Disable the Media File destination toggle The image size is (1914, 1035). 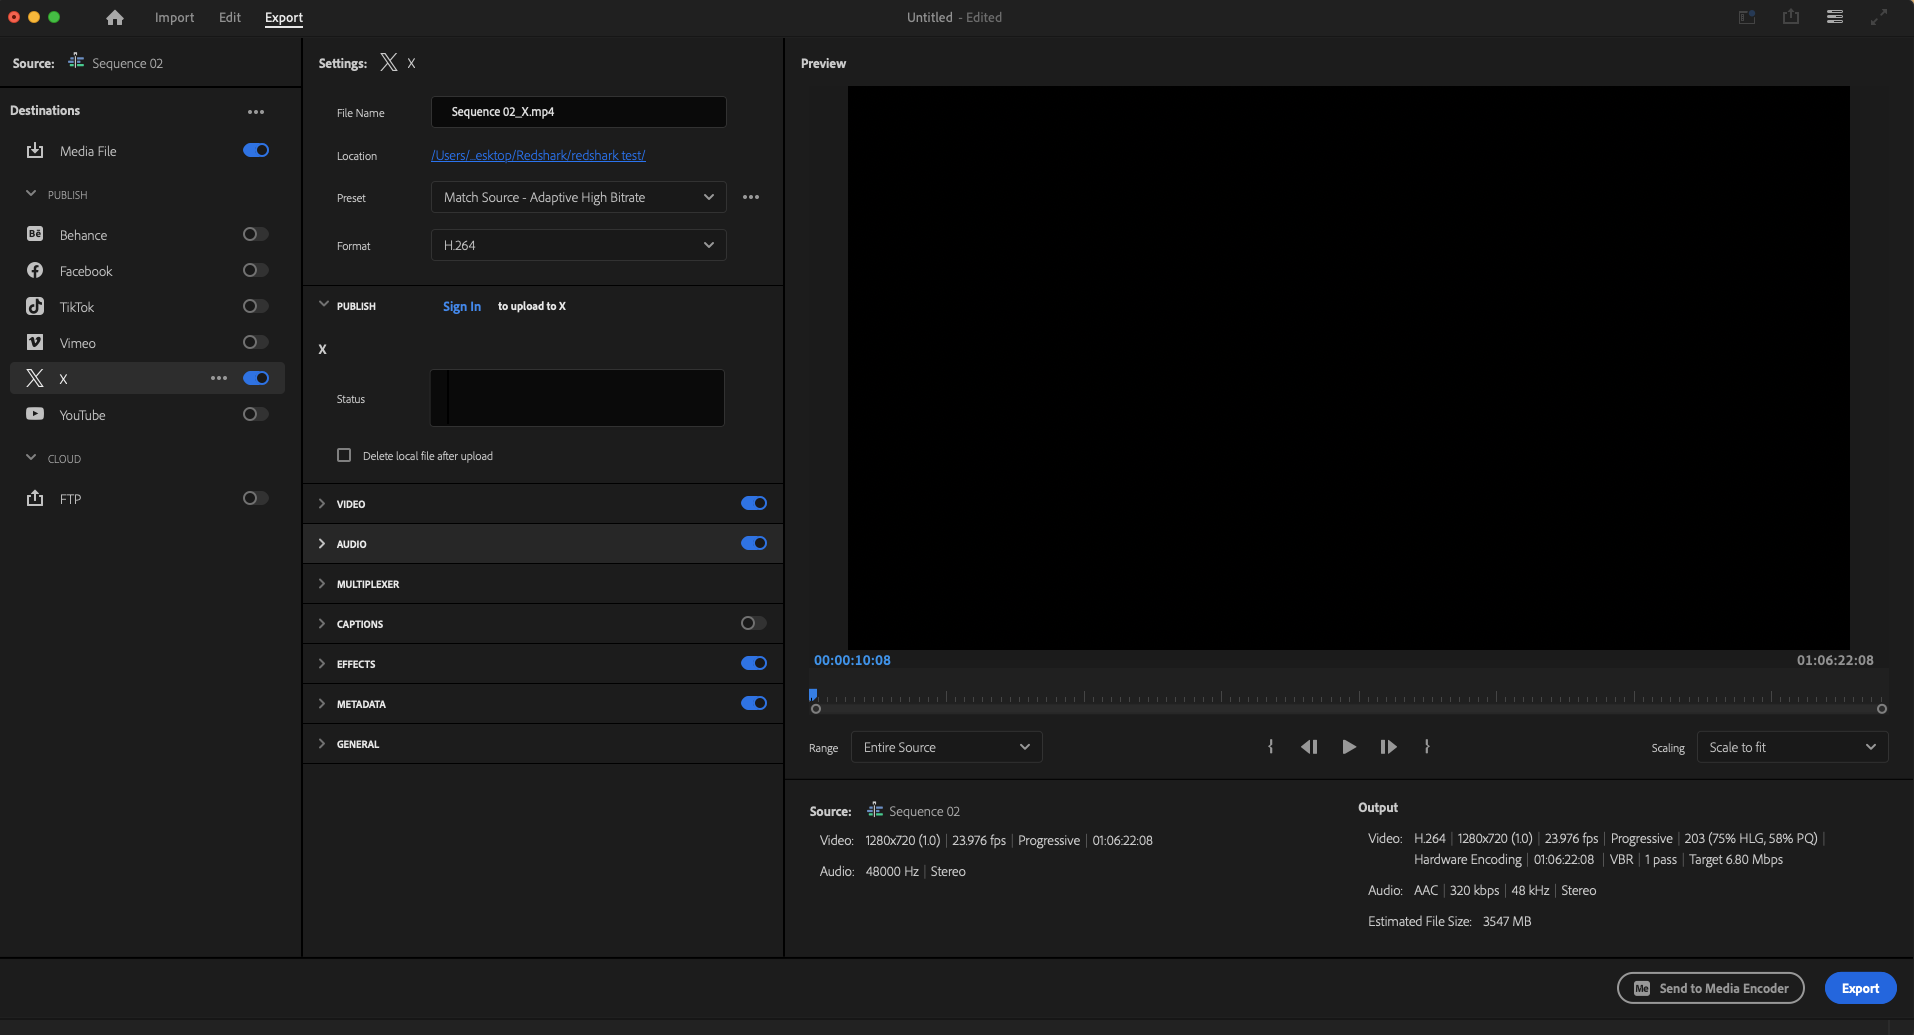(256, 150)
